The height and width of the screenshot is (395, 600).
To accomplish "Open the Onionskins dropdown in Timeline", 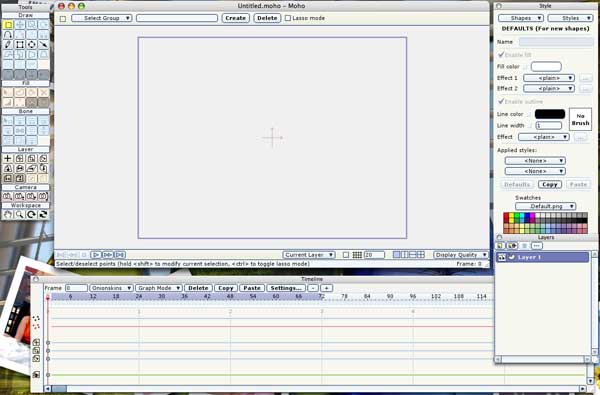I will [111, 288].
